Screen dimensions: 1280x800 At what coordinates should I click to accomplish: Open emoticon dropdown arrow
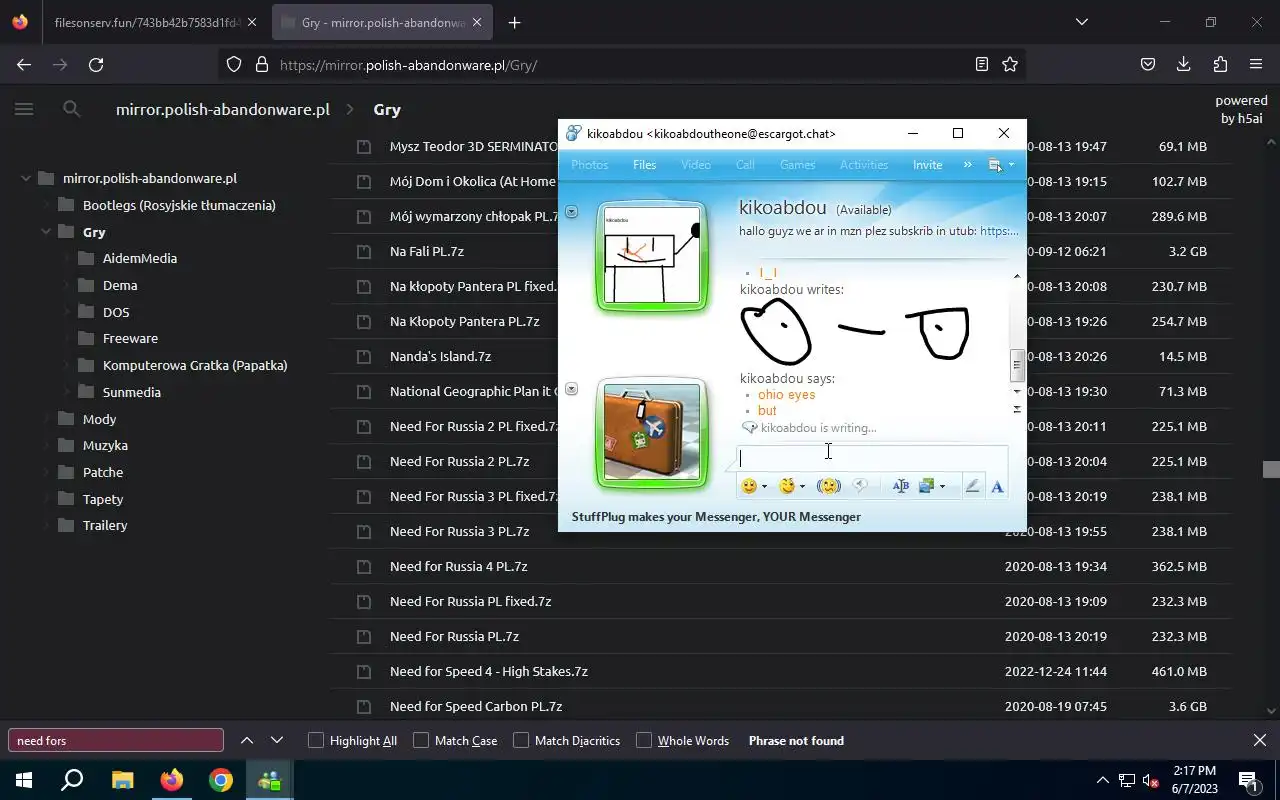pos(764,487)
